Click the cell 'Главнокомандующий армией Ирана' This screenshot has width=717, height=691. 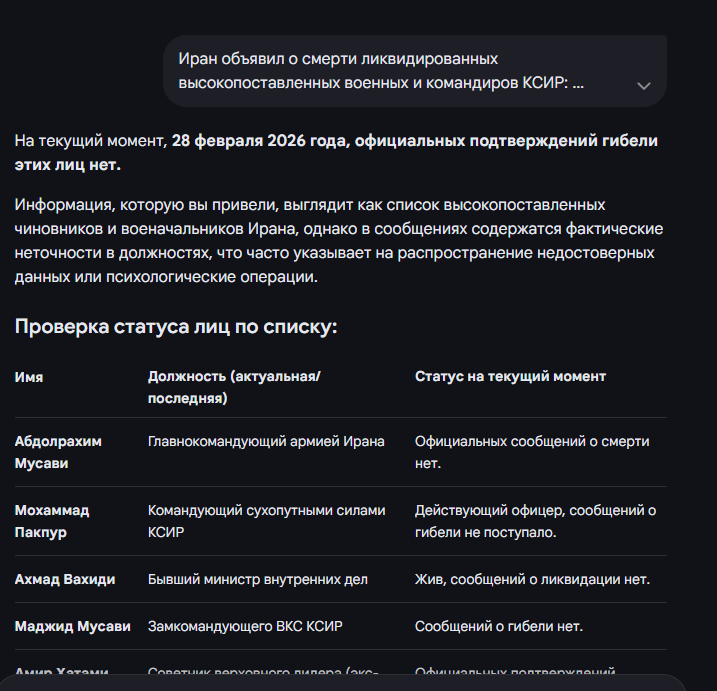click(265, 442)
